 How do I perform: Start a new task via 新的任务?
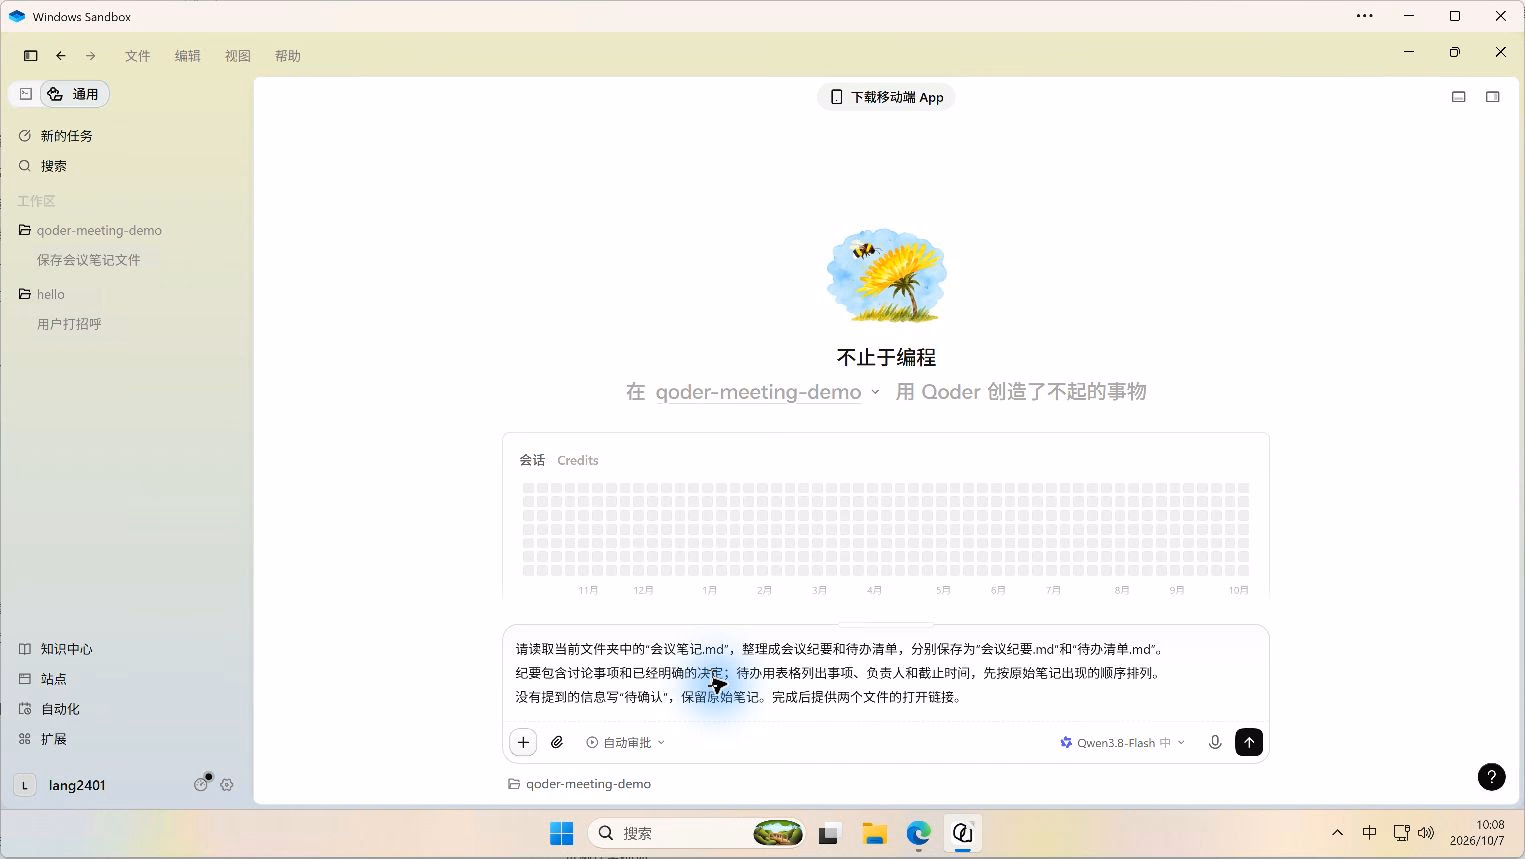pos(56,136)
